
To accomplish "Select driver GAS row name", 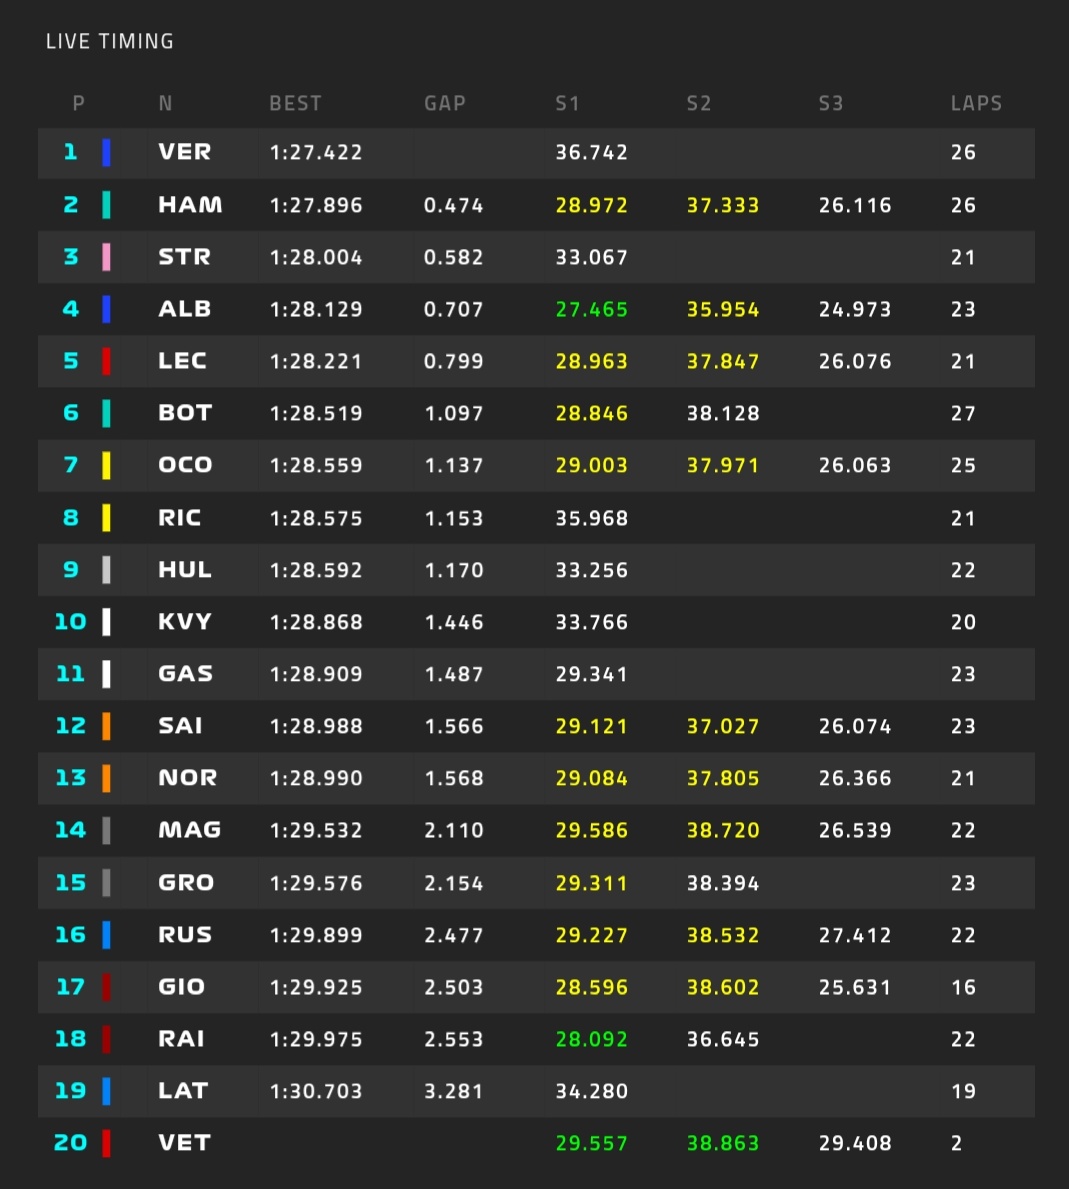I will tap(186, 673).
